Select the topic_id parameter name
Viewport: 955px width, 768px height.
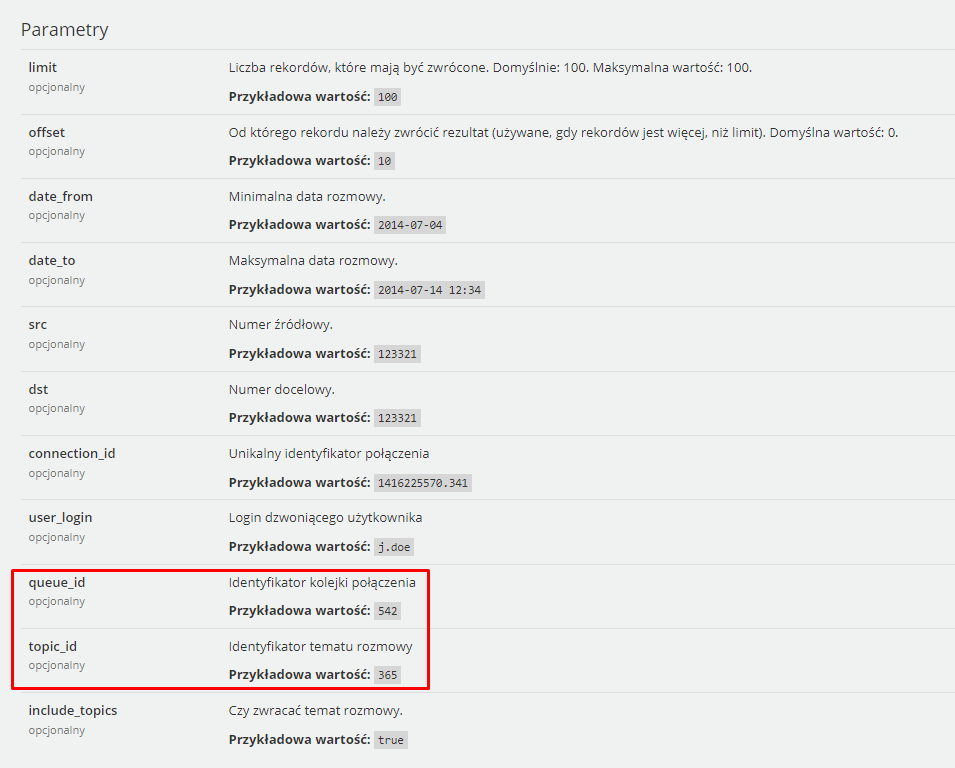click(52, 646)
